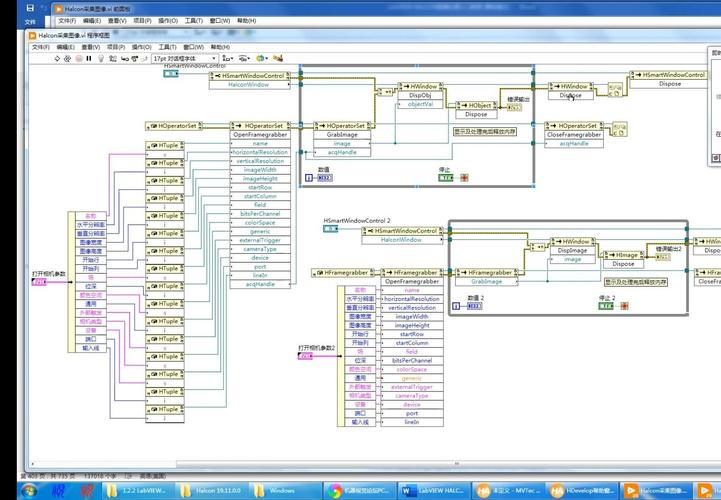Screen dimensions: 721x500
Task: Click the 停止 2 boolean terminal in lower loop
Action: point(606,306)
